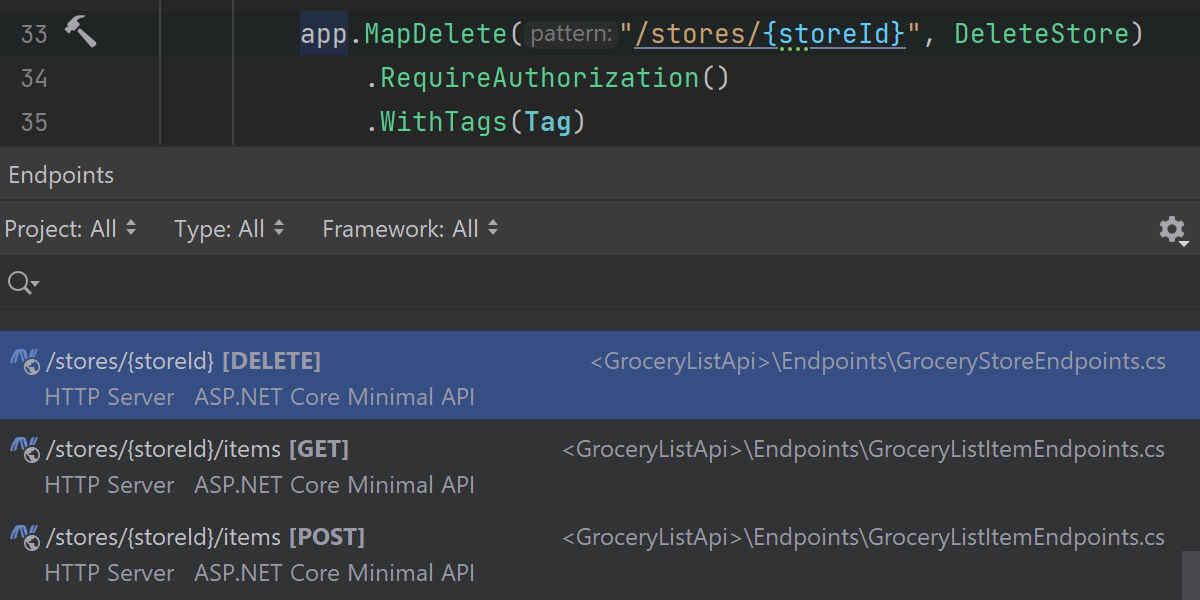Viewport: 1200px width, 600px height.
Task: Click the DeleteStore handler in code
Action: click(x=1040, y=35)
